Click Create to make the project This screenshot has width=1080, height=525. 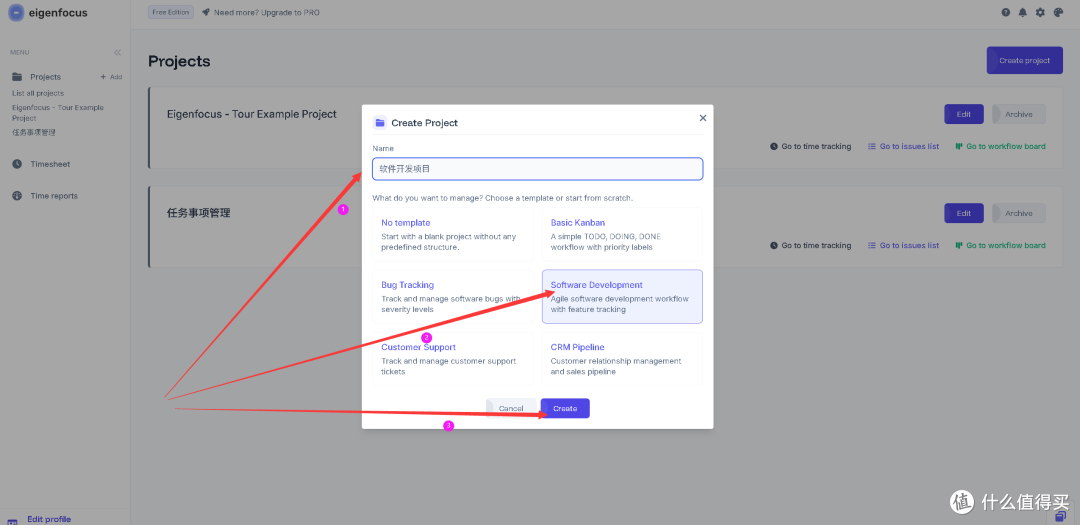565,408
